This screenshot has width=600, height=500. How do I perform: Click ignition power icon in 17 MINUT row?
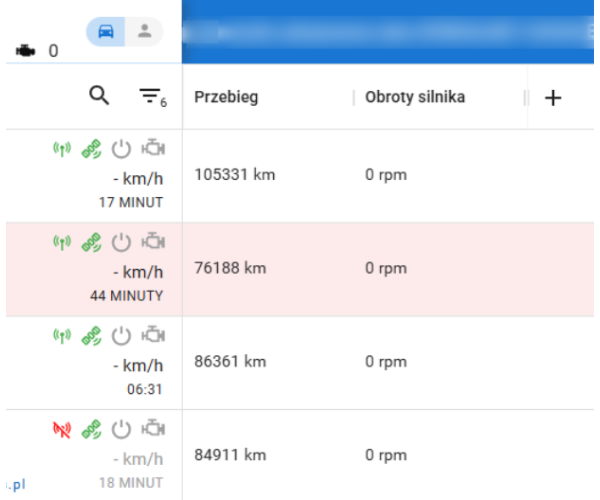tap(121, 149)
